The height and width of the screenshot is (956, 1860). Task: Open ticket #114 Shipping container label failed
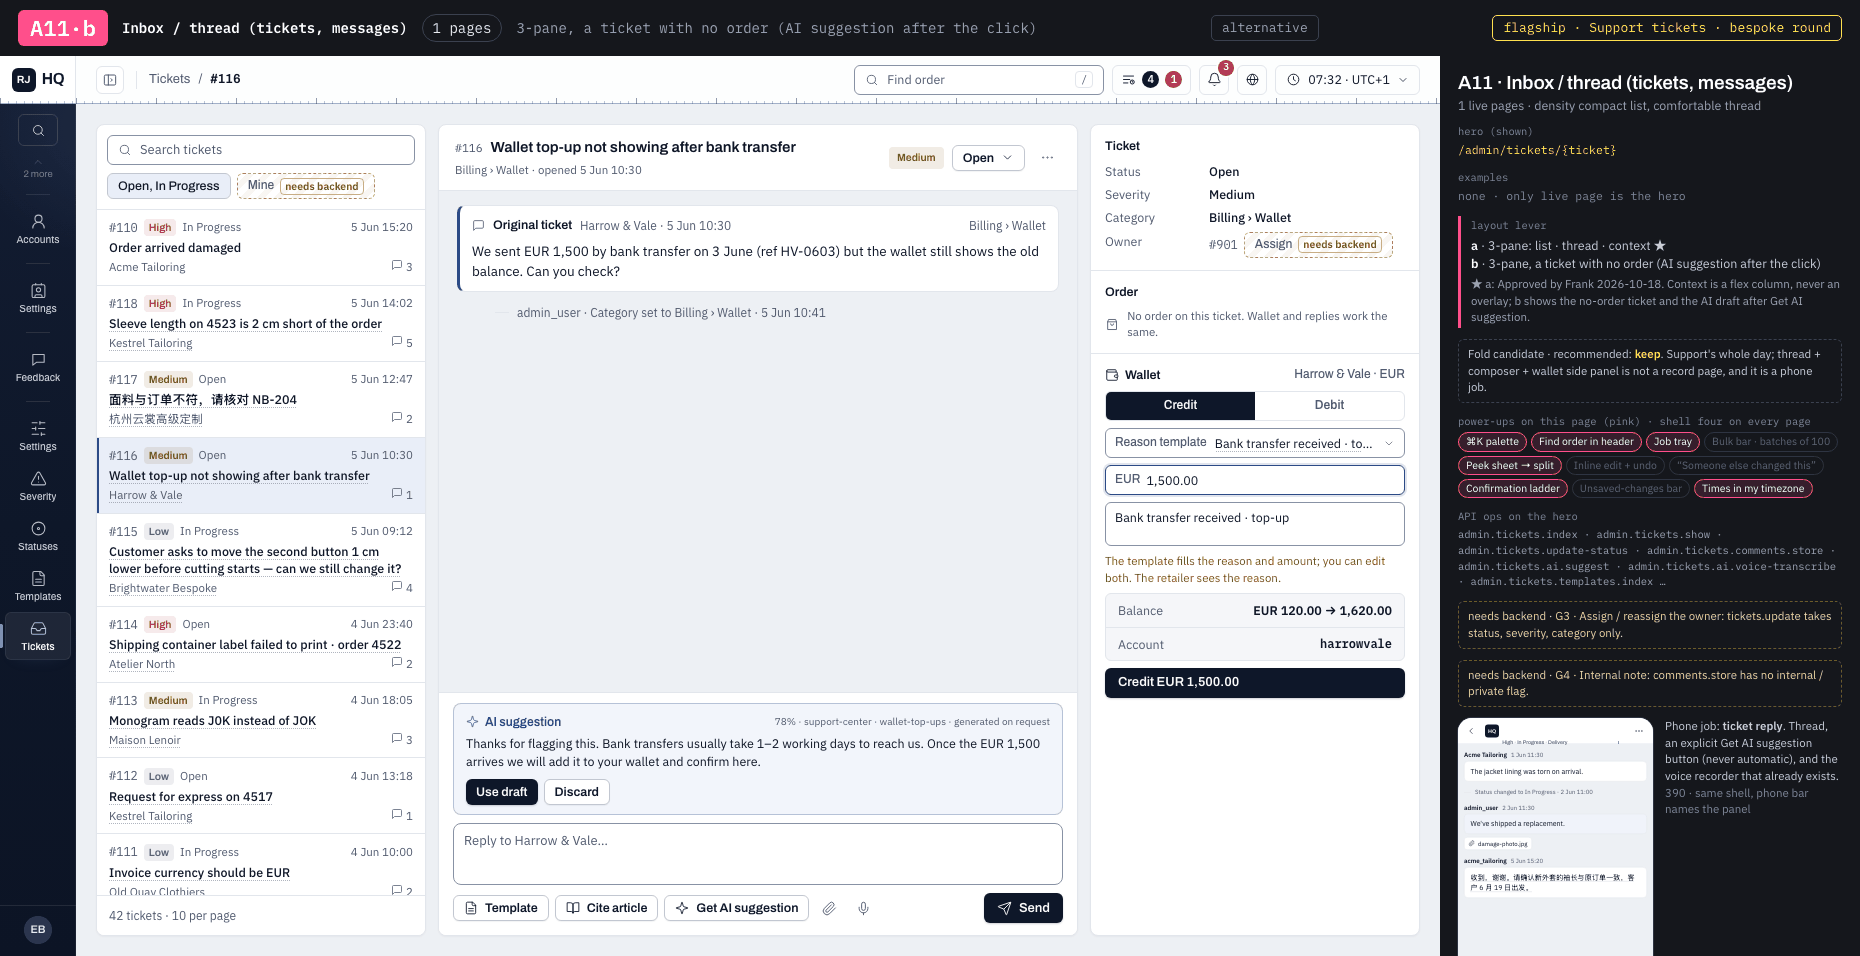pos(261,645)
